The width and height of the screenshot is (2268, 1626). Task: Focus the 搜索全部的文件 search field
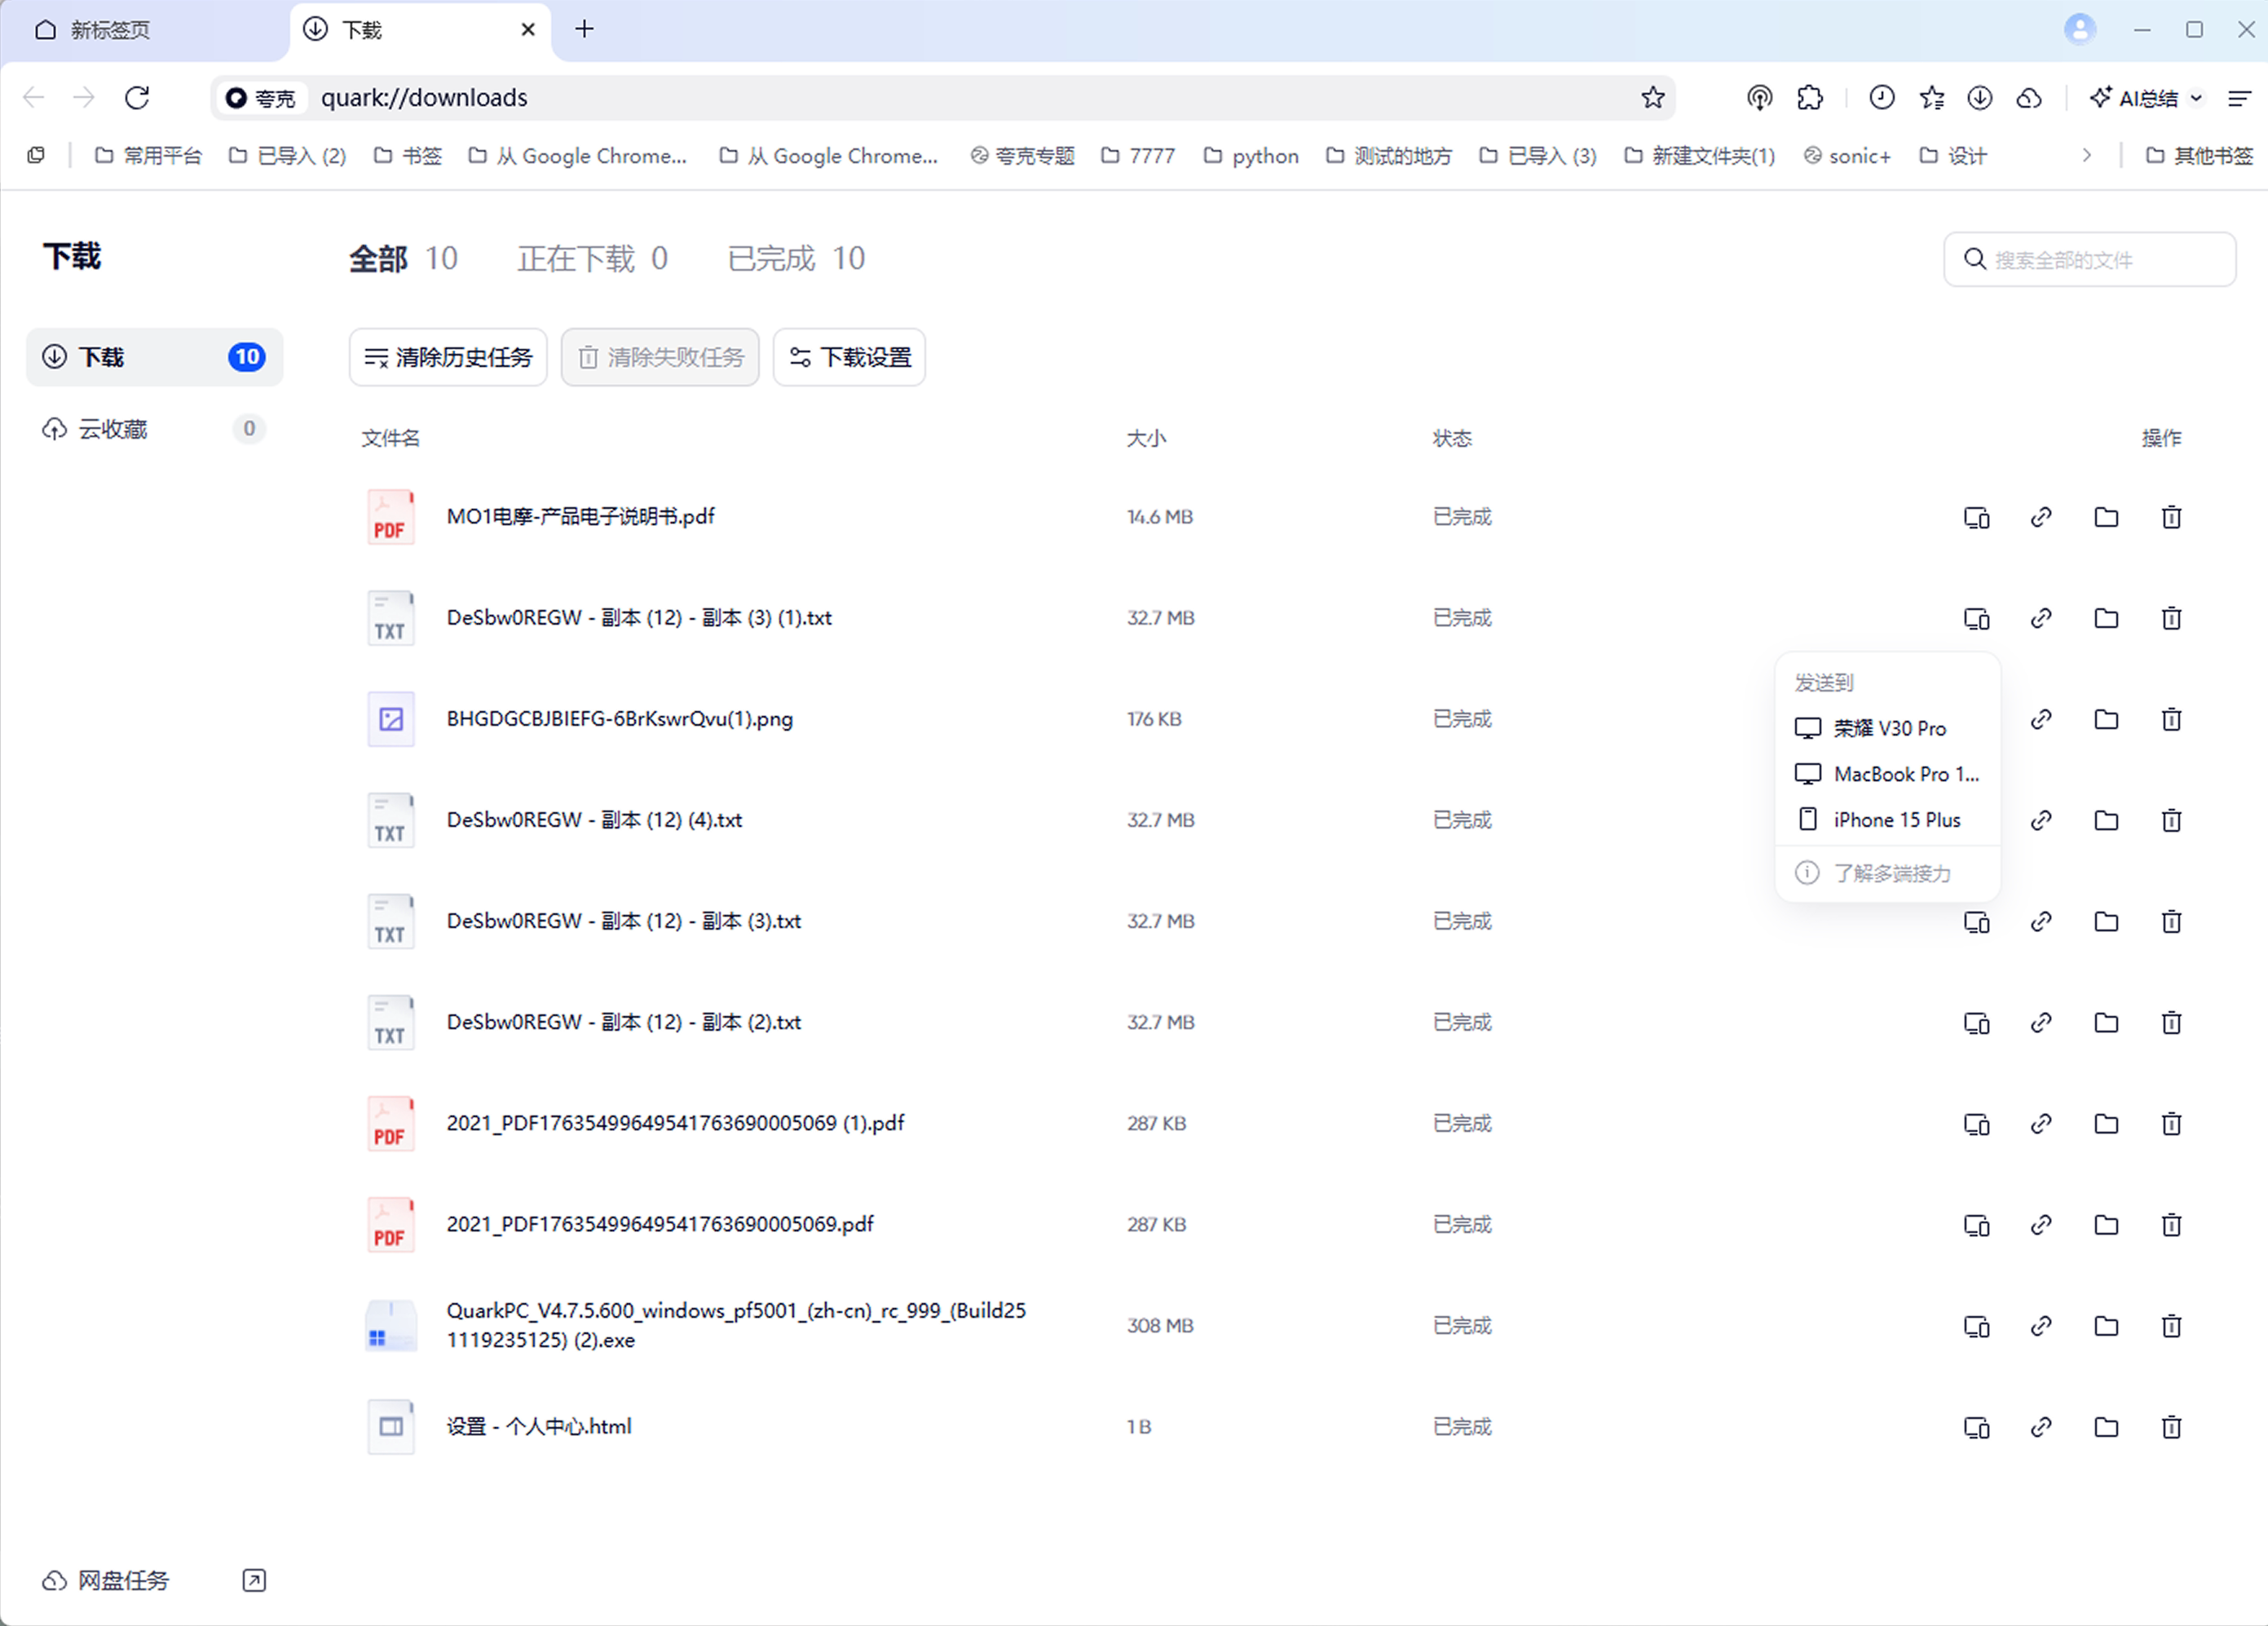[2089, 259]
